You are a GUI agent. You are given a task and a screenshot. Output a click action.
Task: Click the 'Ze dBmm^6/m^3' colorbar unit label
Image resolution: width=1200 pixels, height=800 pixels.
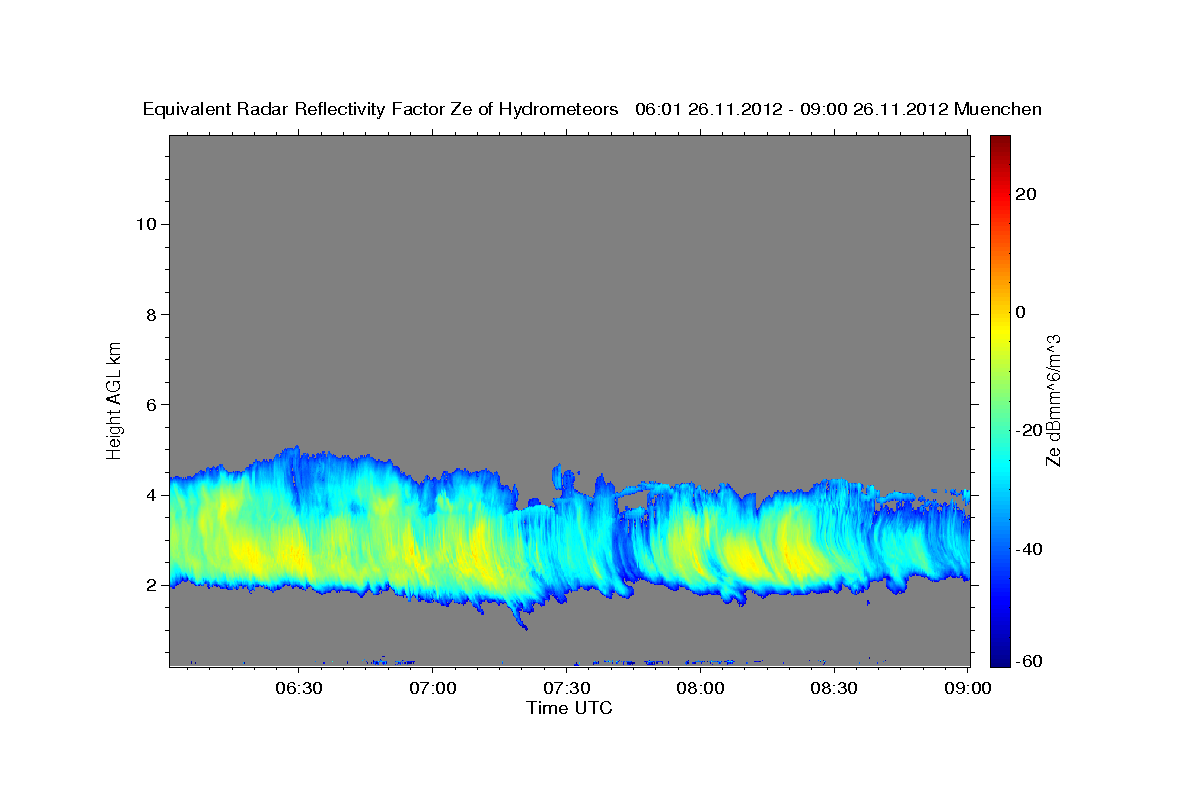pos(1053,400)
